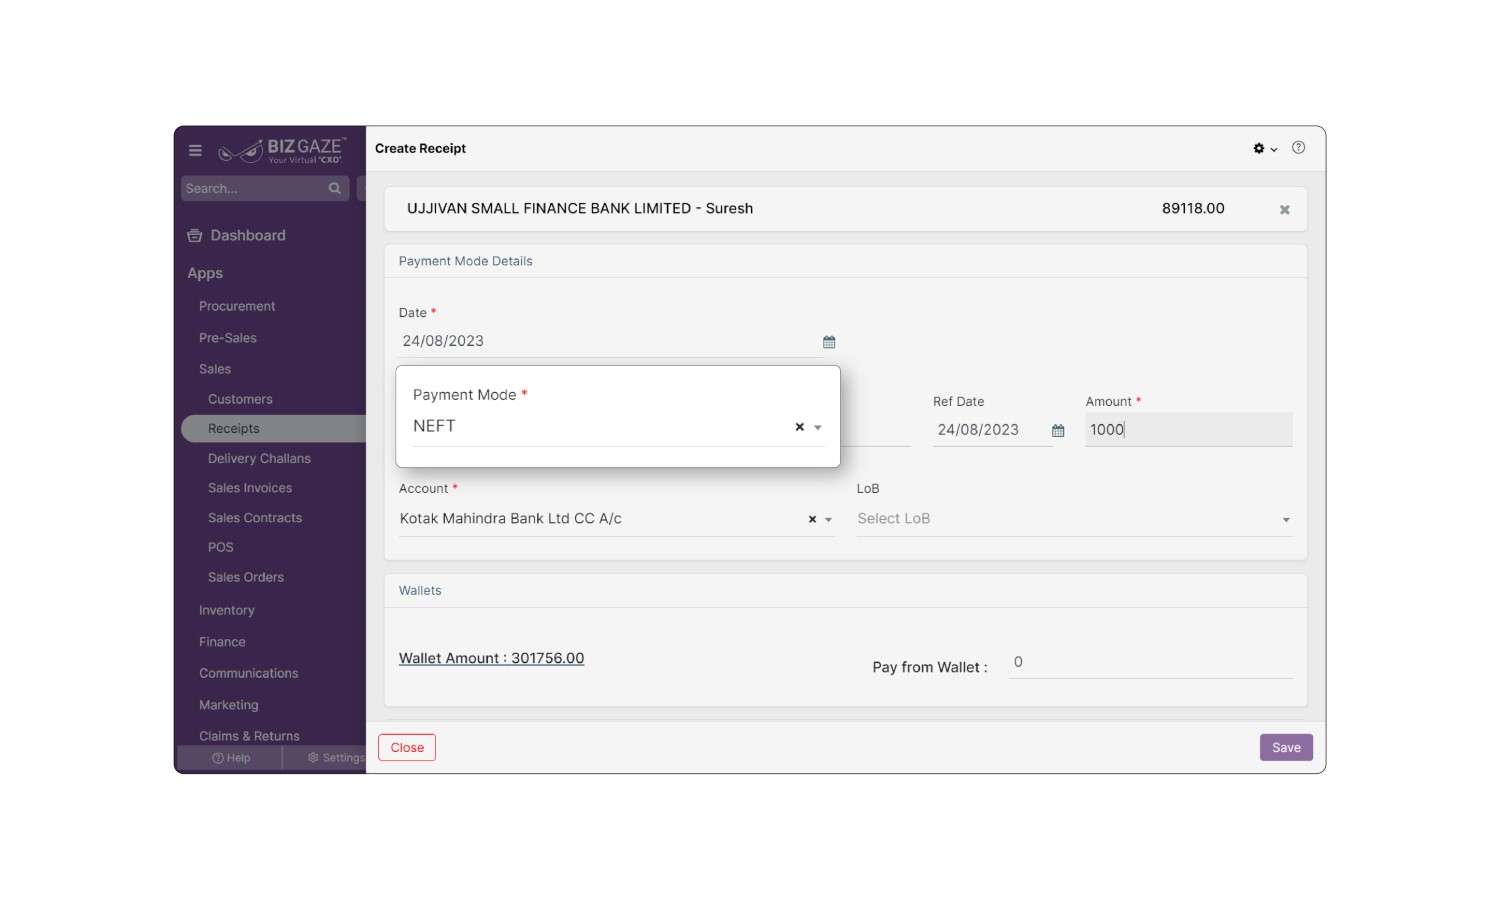Open Inventory in the sidebar
This screenshot has height=900, width=1500.
[227, 610]
